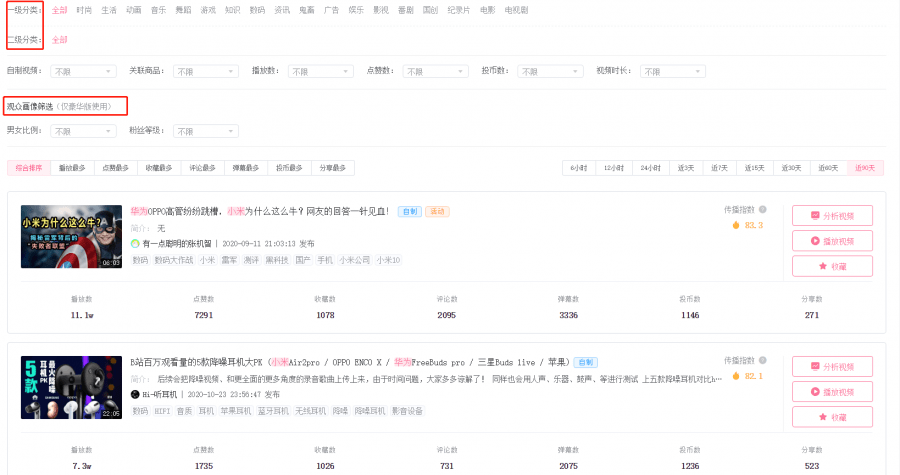Set time range to 12小时
Viewport: 900px width, 475px height.
click(614, 168)
